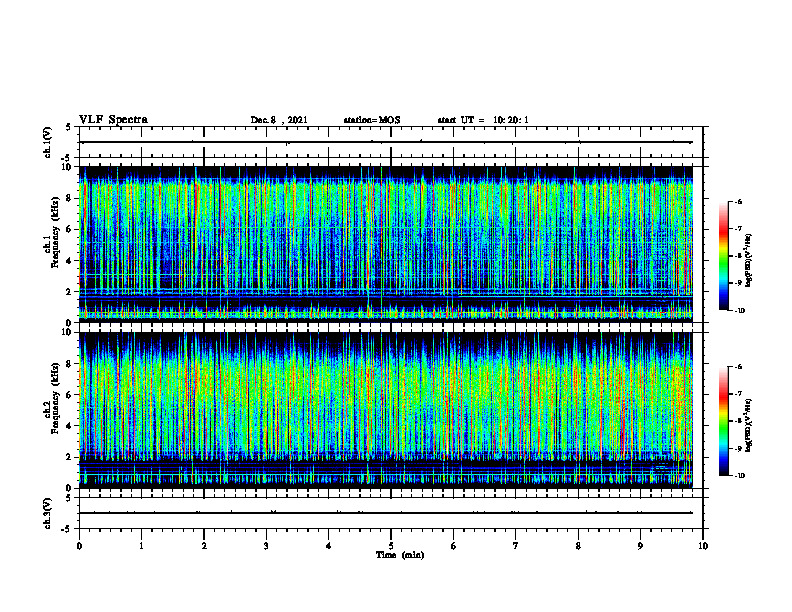This screenshot has height=612, width=792.
Task: Click the ch.1 spectrogram panel
Action: 386,244
